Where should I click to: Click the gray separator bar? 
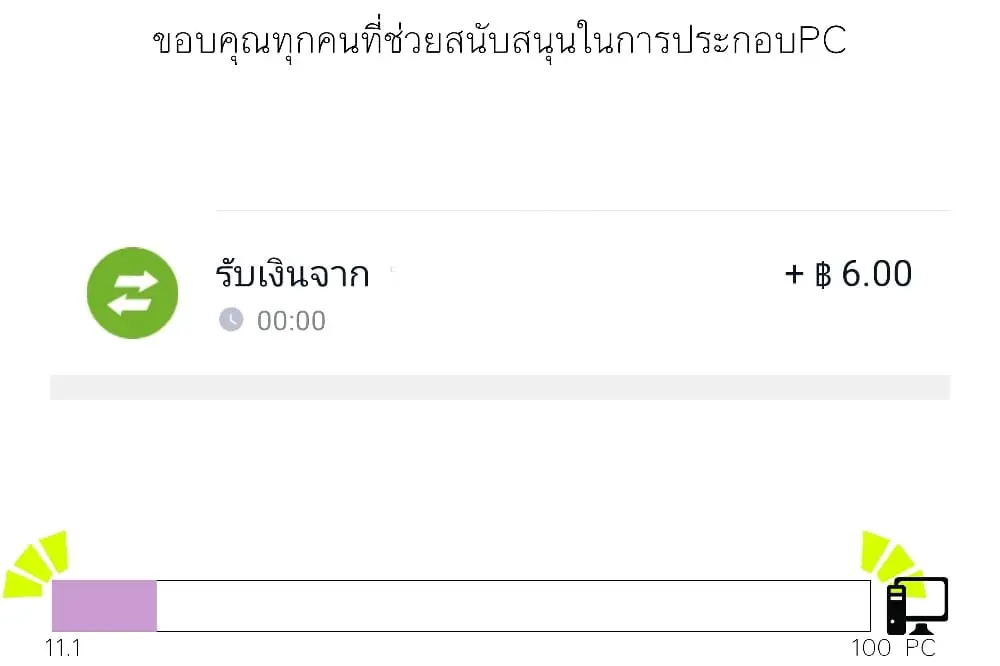[x=500, y=388]
